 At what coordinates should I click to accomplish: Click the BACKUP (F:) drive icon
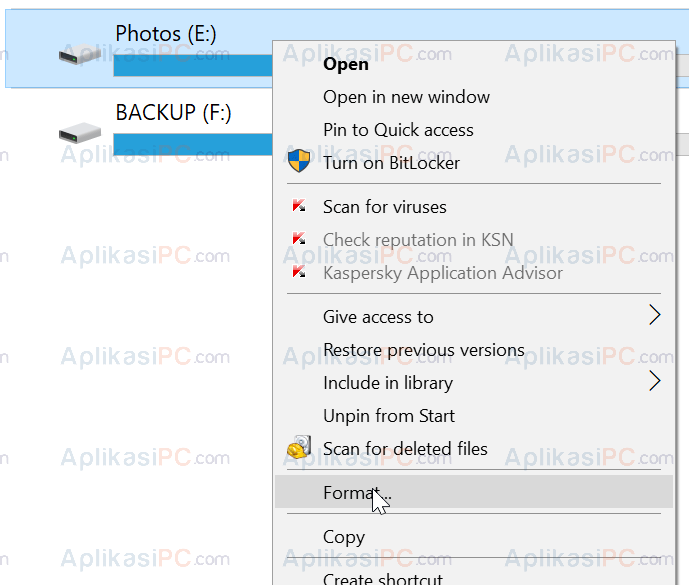coord(80,133)
